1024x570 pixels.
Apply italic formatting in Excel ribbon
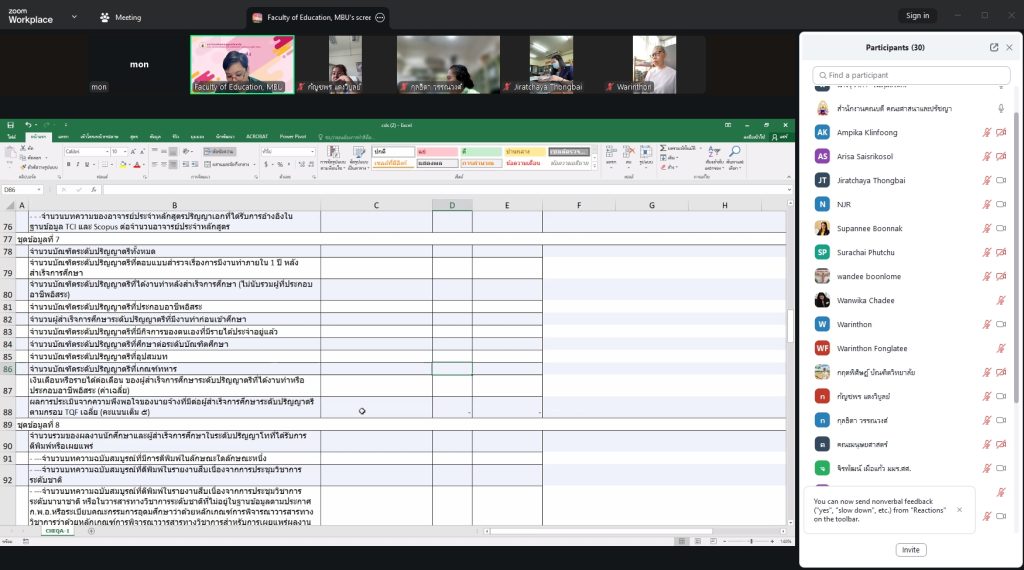coord(78,165)
